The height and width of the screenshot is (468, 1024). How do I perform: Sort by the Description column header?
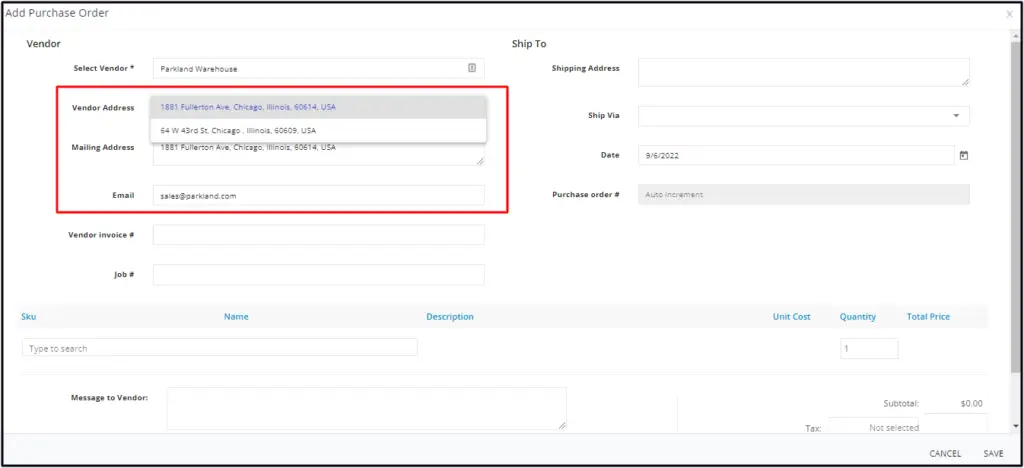[x=450, y=317]
